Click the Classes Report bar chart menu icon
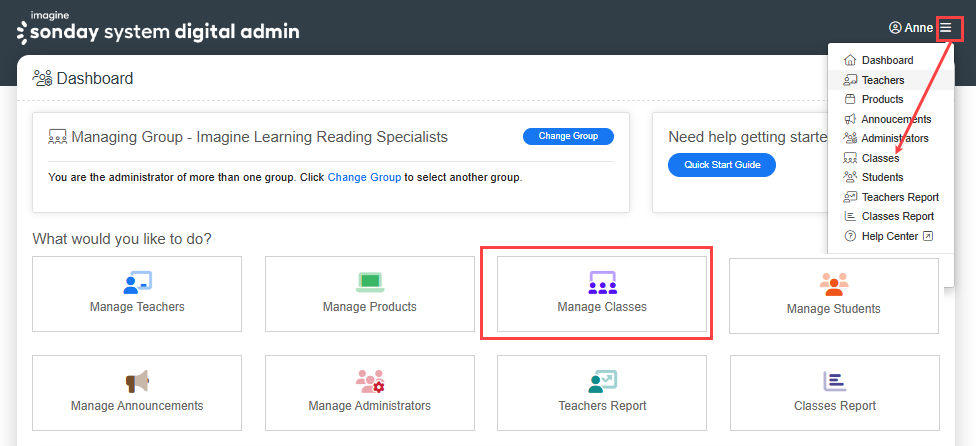The height and width of the screenshot is (446, 976). [x=850, y=216]
